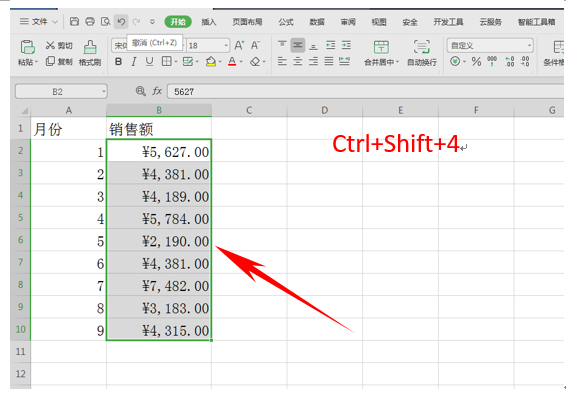Cut selection with the scissors icon
The width and height of the screenshot is (566, 396).
(x=50, y=45)
